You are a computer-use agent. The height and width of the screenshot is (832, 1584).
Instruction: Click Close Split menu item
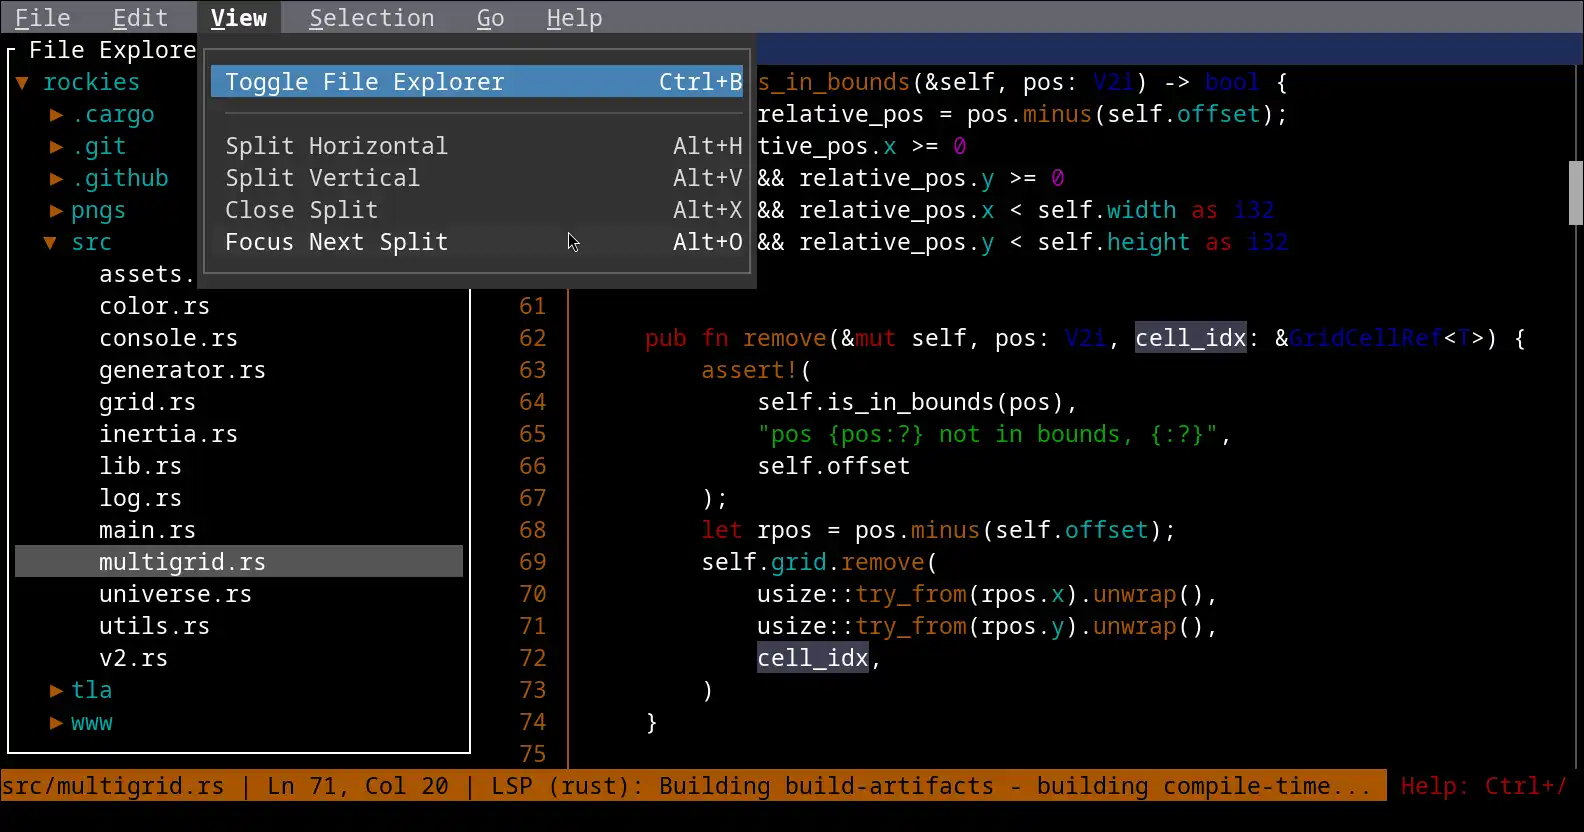tap(477, 210)
